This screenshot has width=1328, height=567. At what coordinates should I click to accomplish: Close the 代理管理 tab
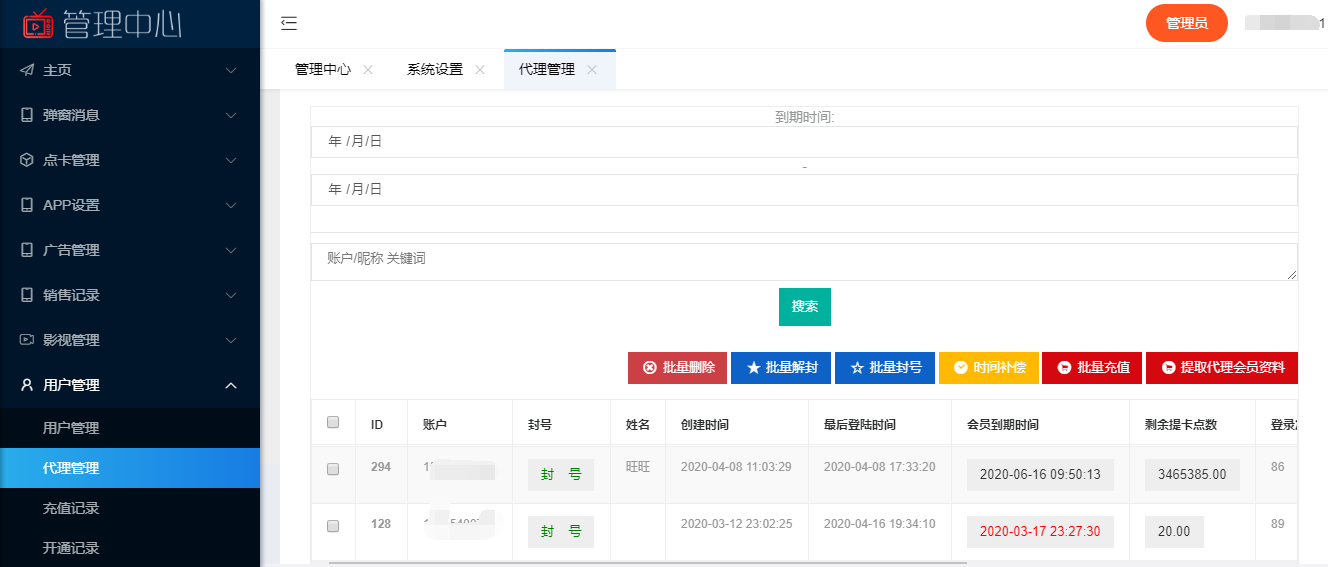[592, 70]
